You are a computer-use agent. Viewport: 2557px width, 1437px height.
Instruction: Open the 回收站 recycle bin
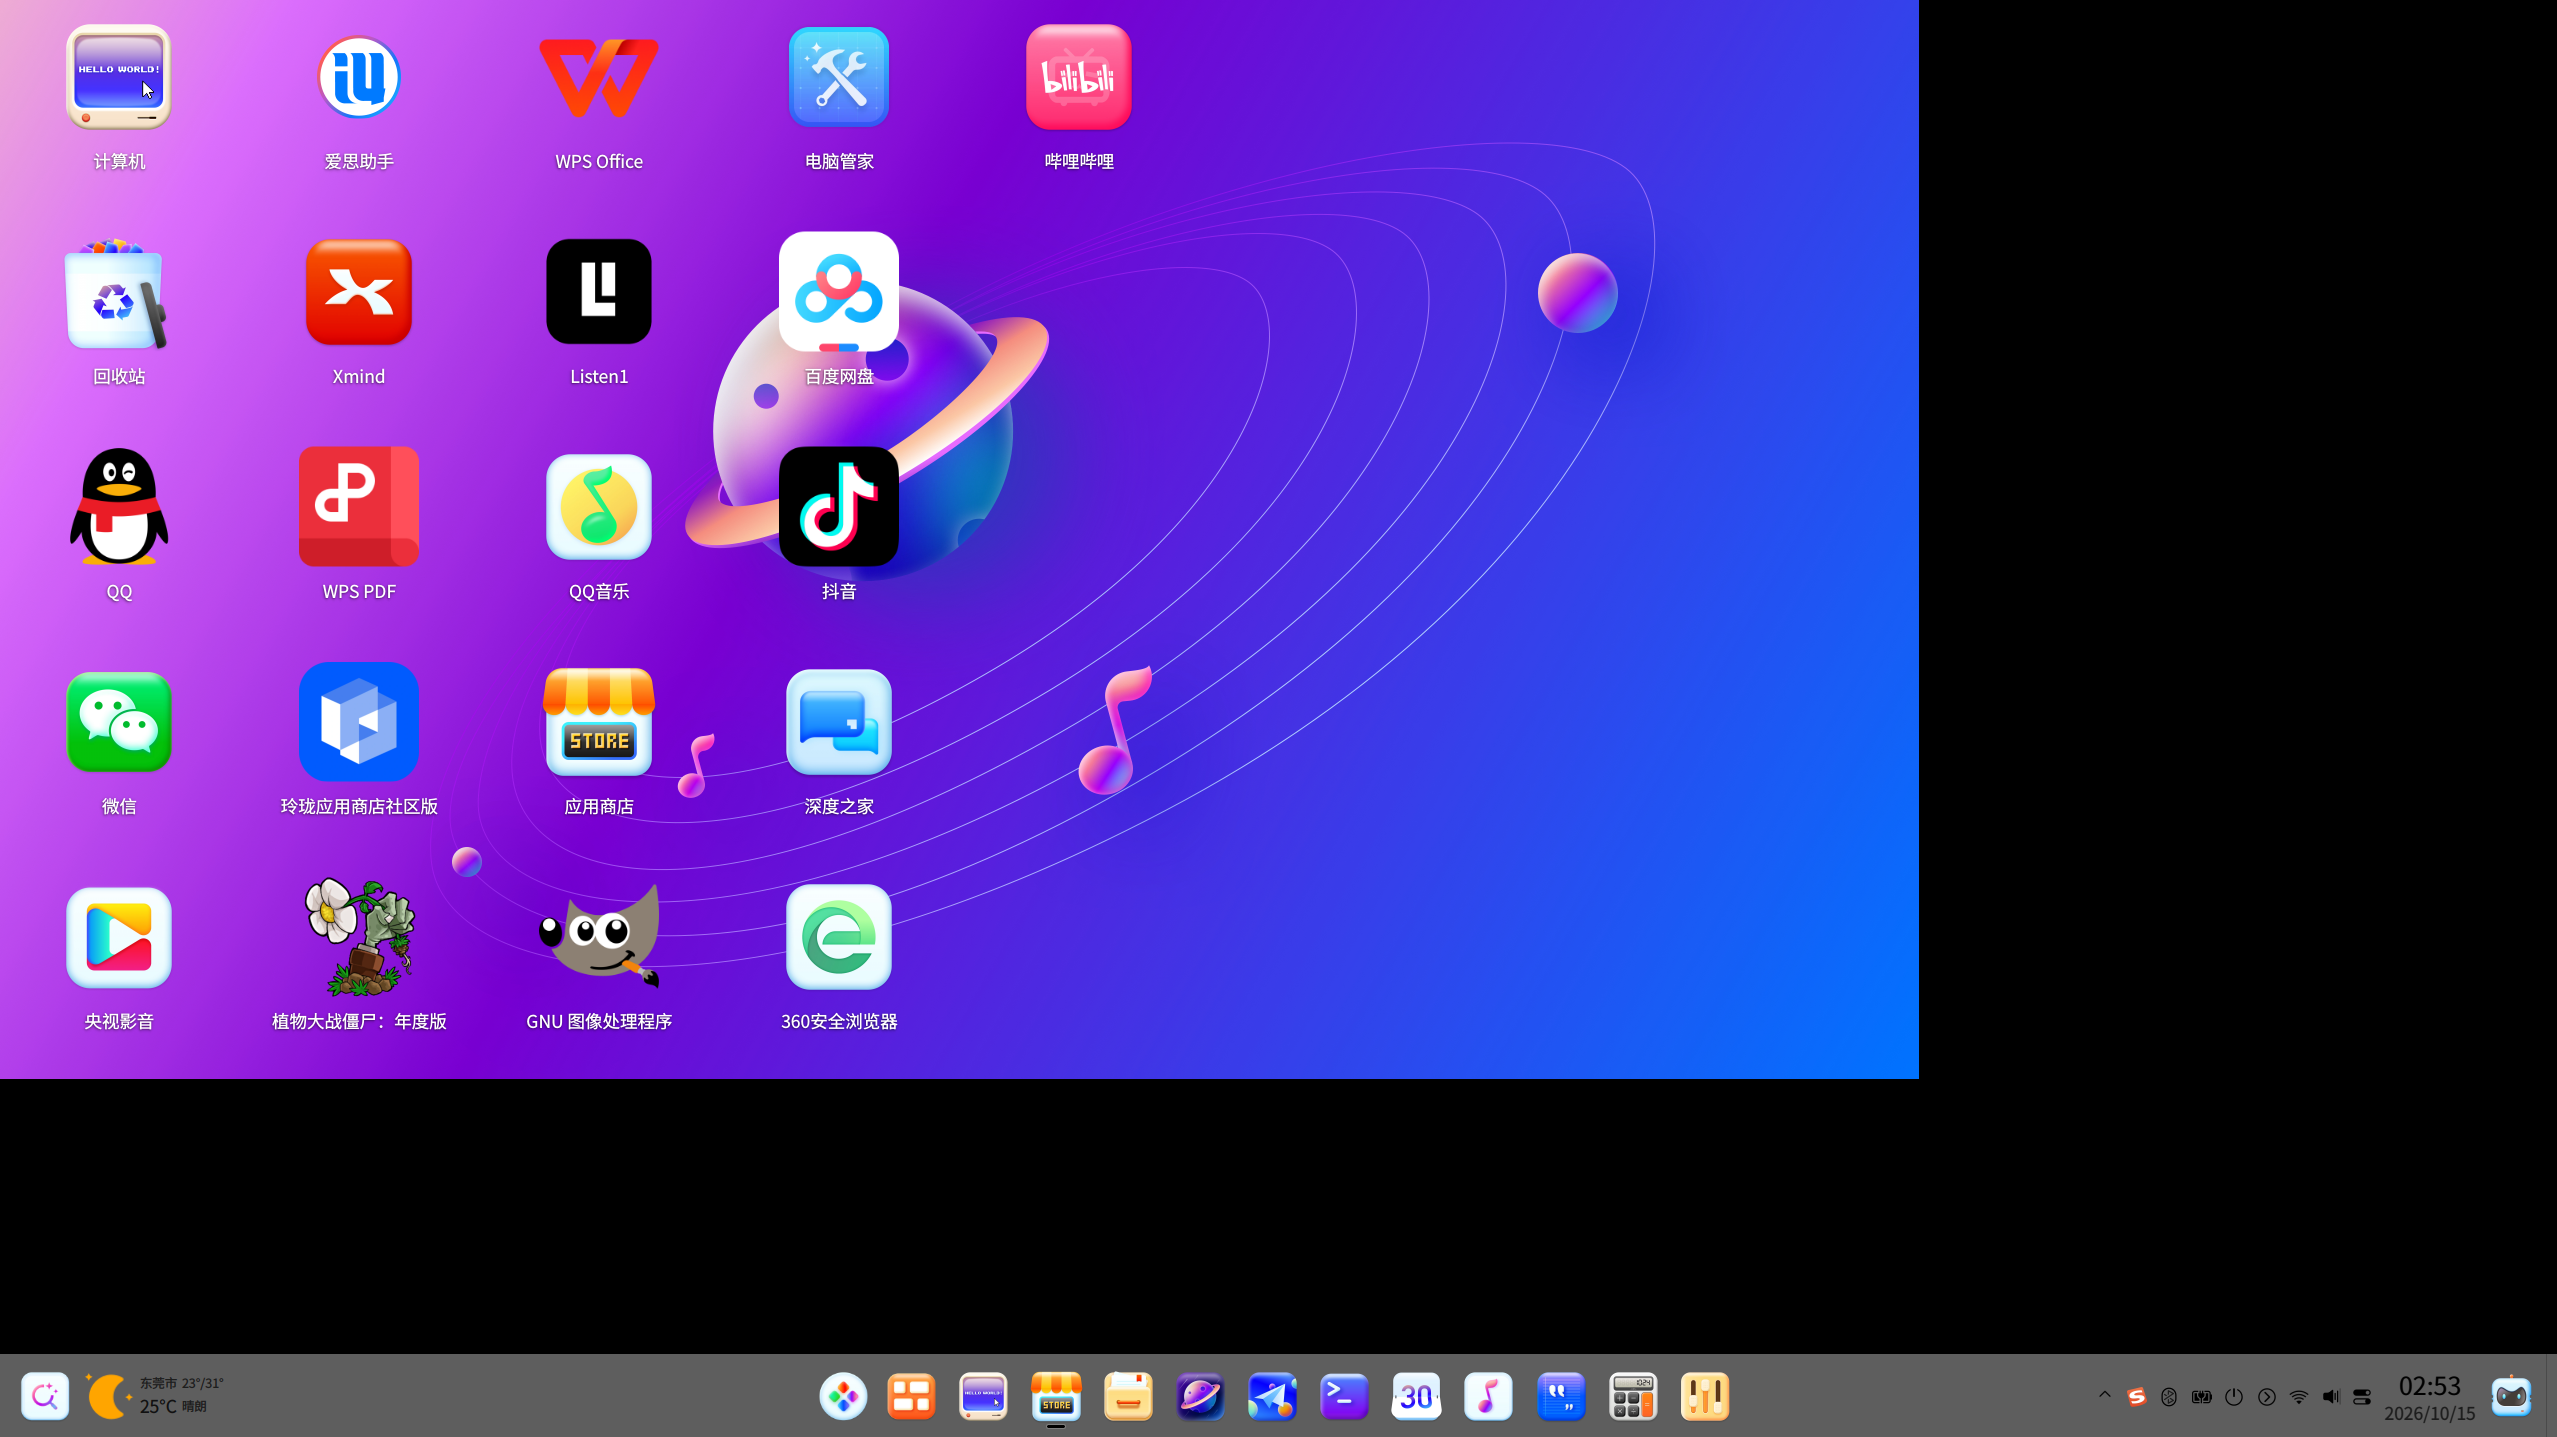point(117,294)
